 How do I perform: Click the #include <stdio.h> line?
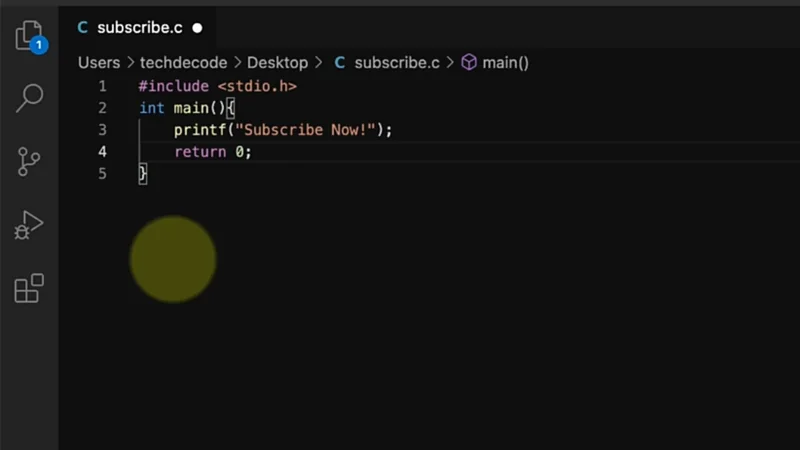(x=217, y=86)
